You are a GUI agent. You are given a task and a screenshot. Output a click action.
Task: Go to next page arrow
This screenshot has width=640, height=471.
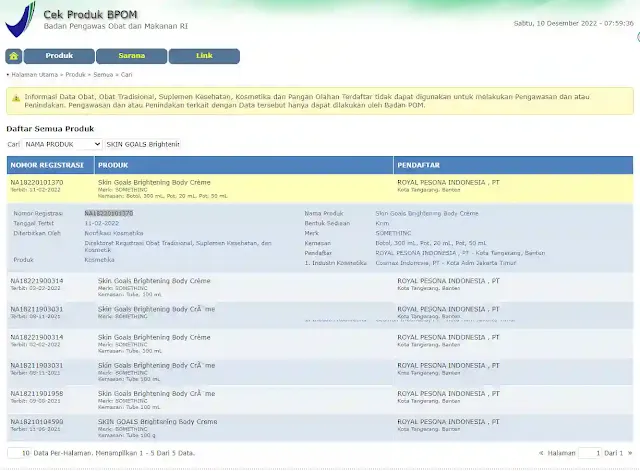click(630, 453)
